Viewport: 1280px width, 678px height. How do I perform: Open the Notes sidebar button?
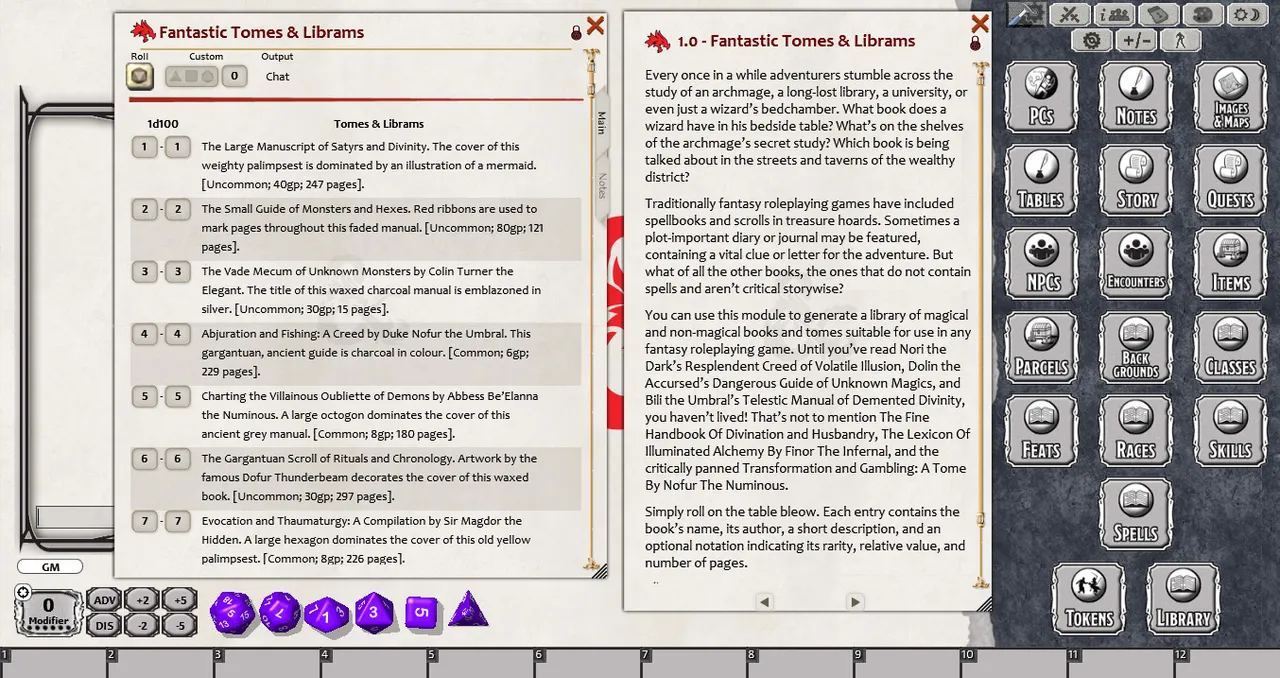1135,98
